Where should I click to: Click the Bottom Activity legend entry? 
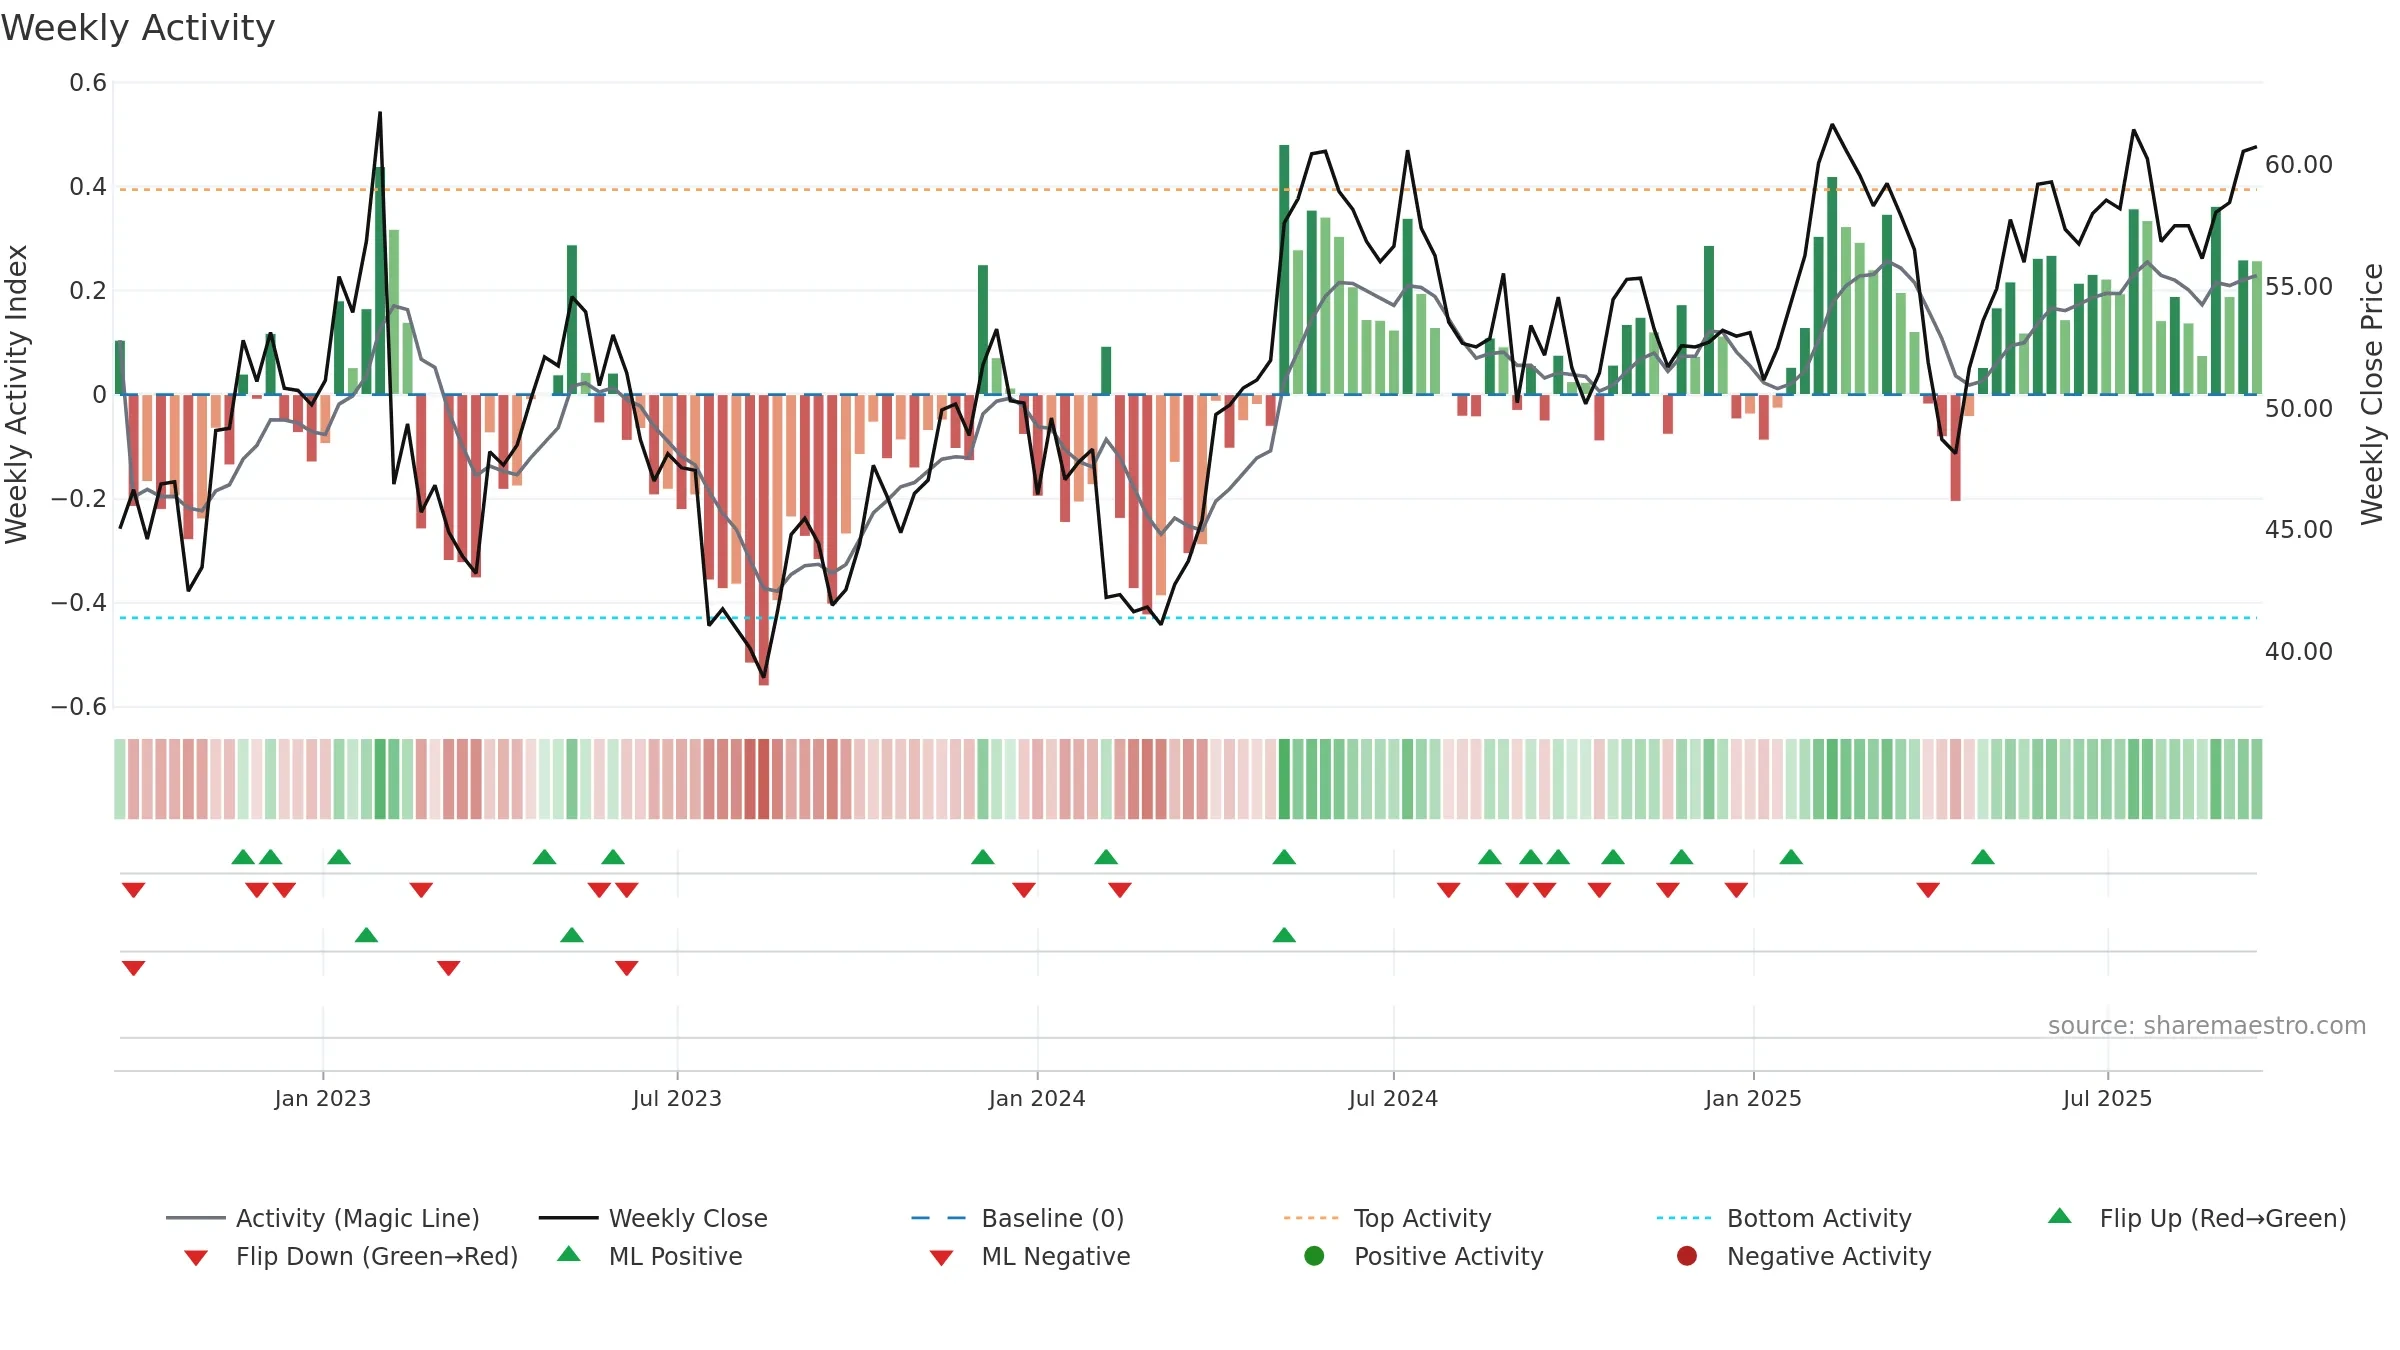coord(1784,1218)
